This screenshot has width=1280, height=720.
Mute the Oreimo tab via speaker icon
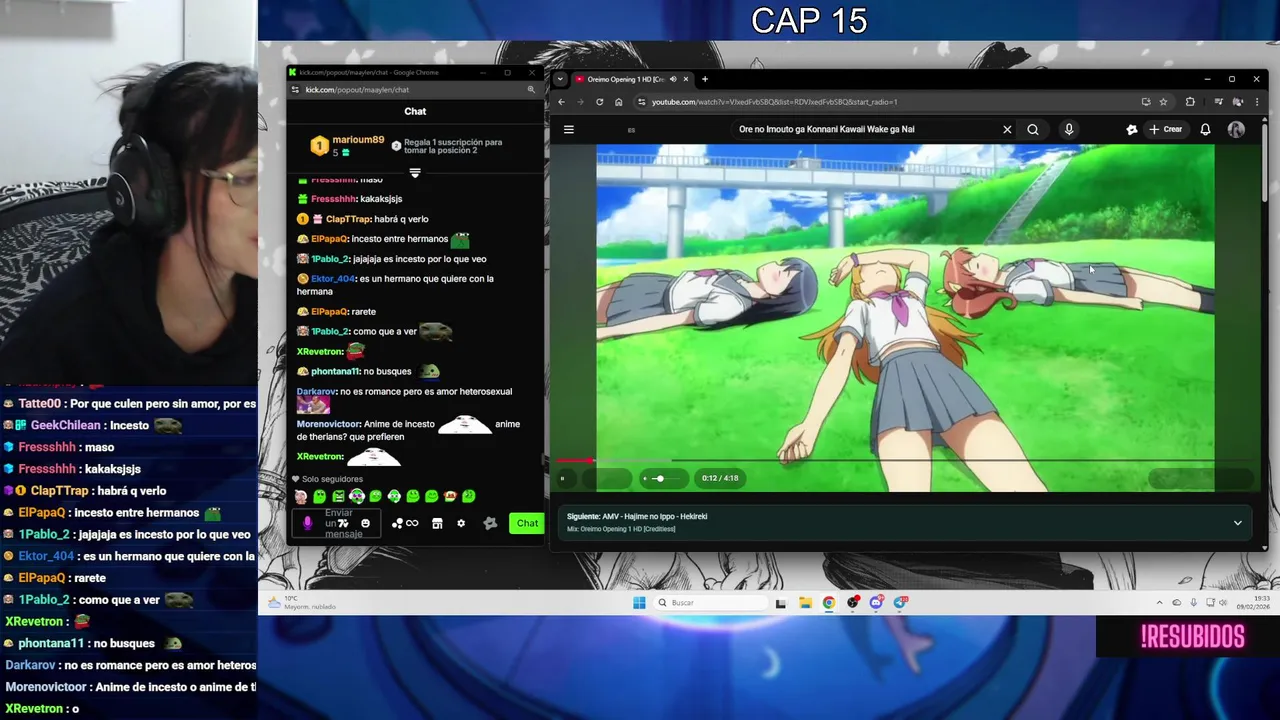point(673,79)
